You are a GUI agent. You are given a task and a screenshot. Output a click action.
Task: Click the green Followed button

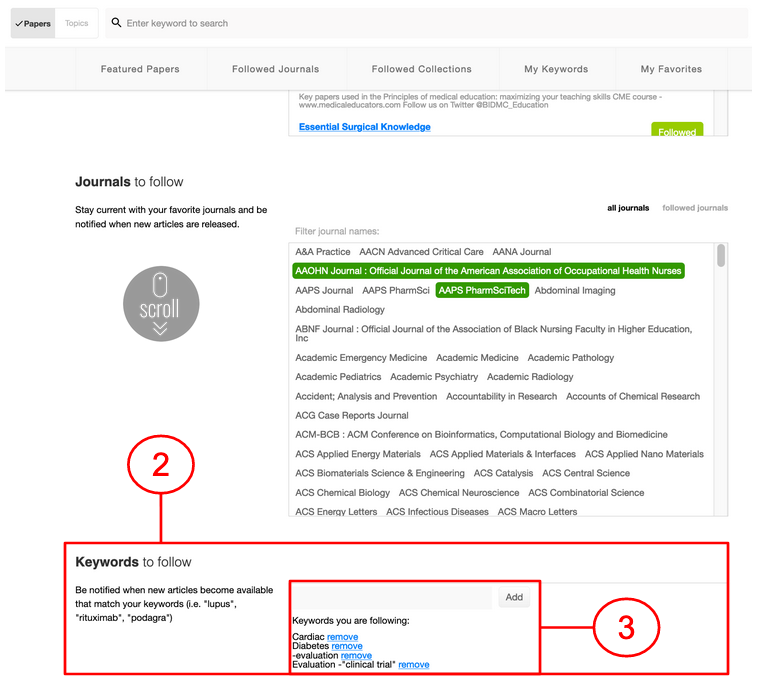click(x=676, y=131)
